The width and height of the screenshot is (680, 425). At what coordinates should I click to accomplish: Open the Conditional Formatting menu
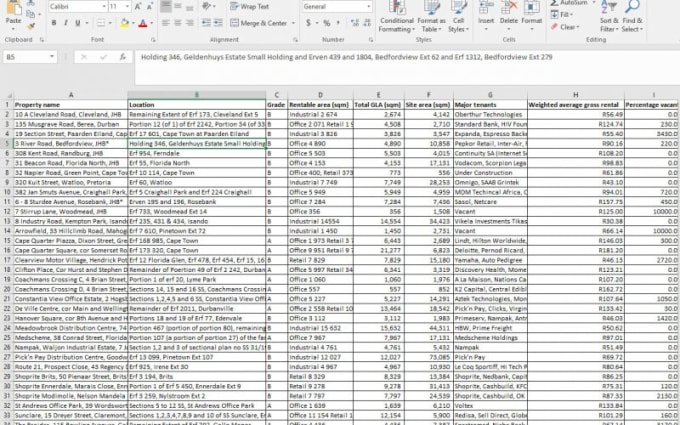(x=396, y=17)
